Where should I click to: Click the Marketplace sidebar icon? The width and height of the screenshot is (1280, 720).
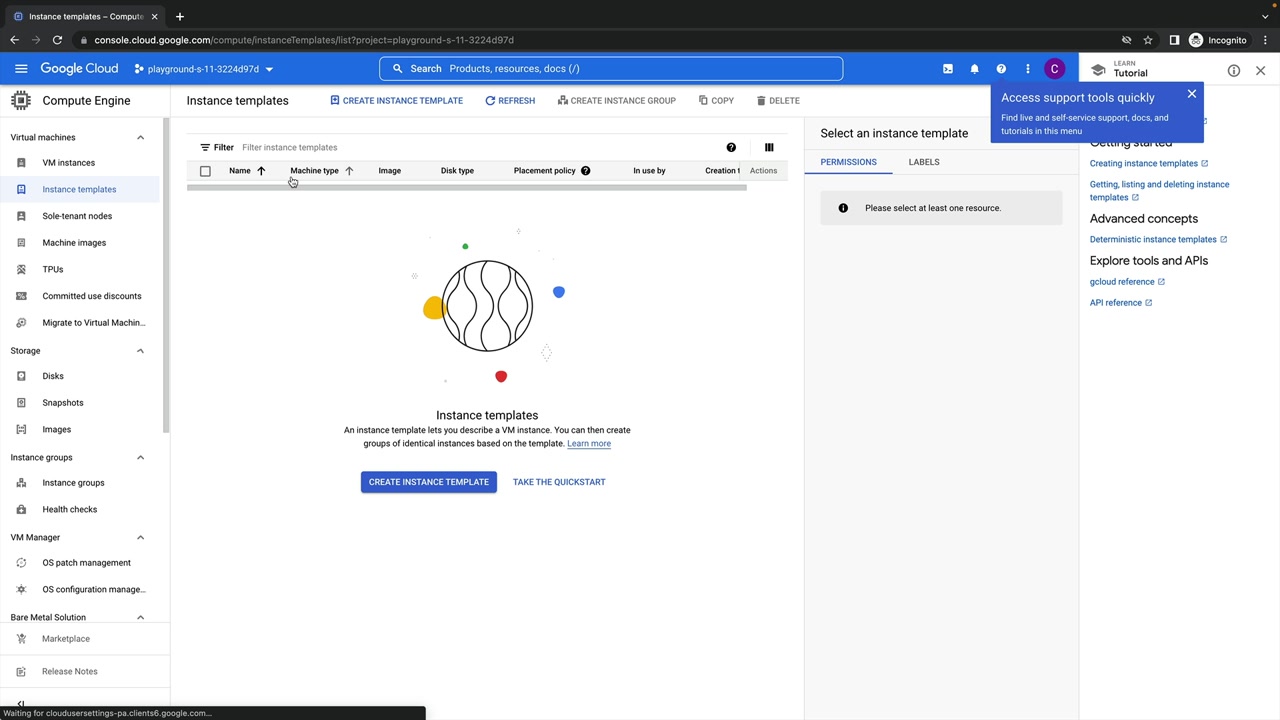(21, 639)
